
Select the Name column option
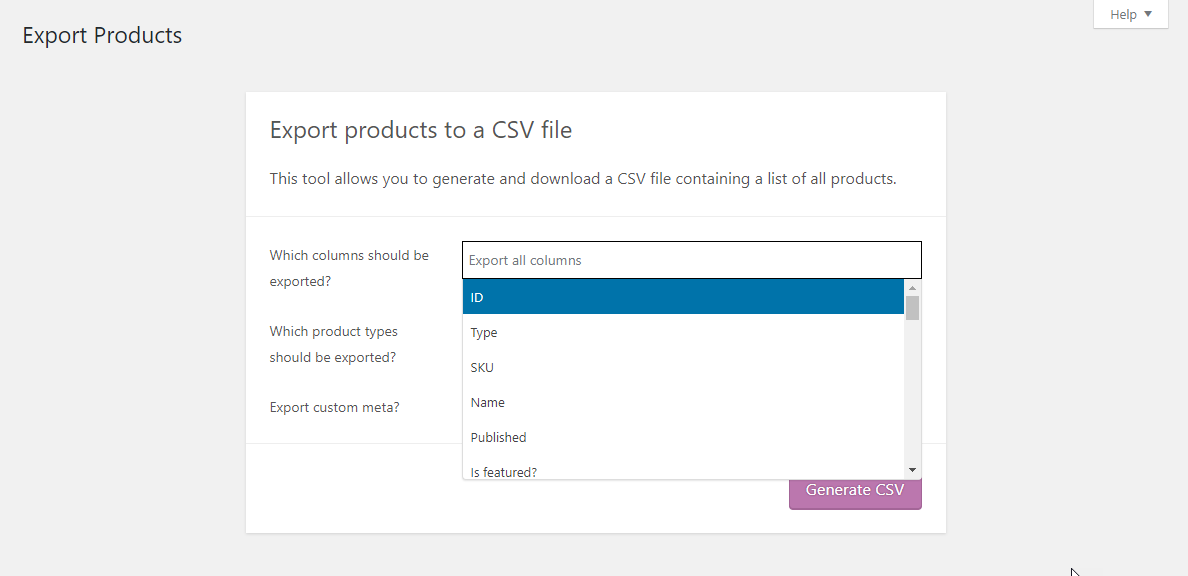pos(683,402)
